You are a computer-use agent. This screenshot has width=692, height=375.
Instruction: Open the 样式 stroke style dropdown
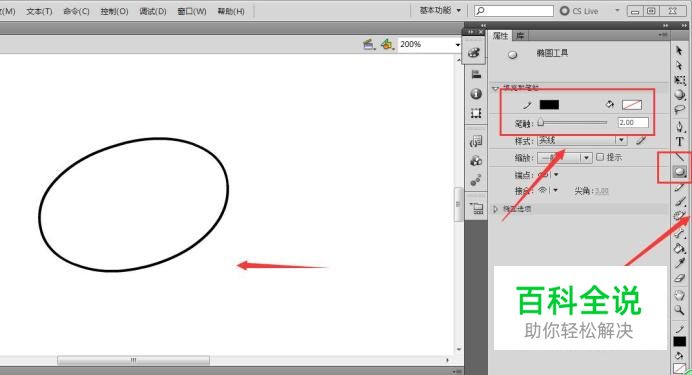coord(582,140)
